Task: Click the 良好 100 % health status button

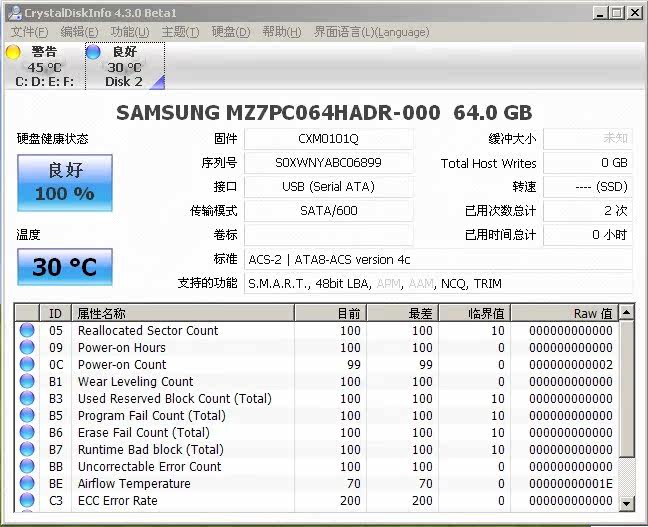Action: [x=64, y=182]
